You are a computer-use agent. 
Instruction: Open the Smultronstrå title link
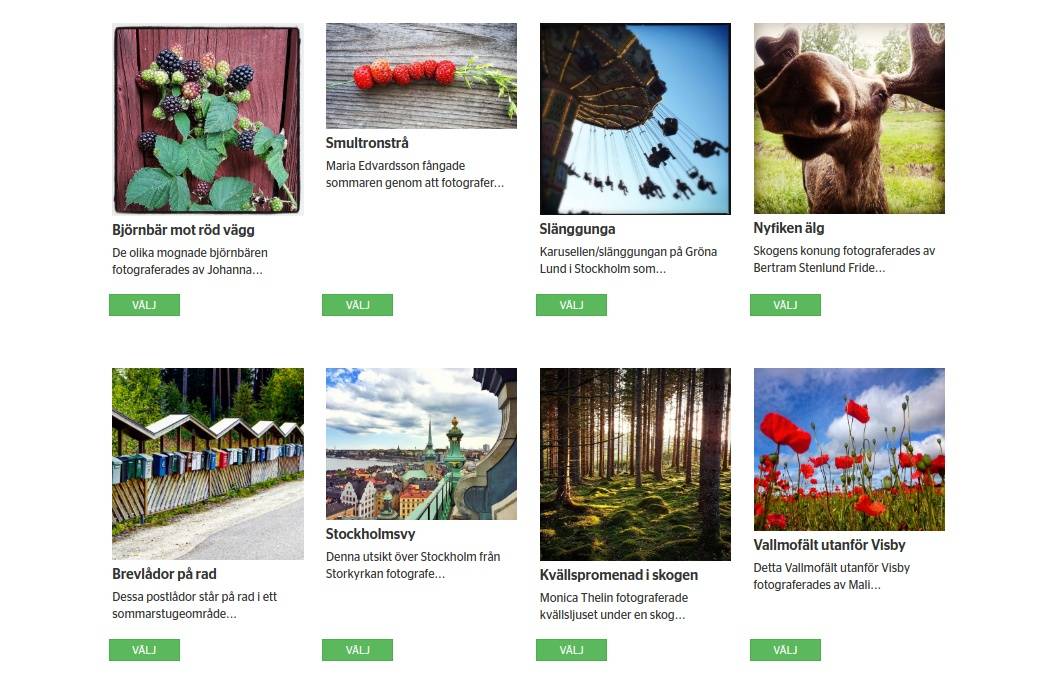[x=367, y=143]
